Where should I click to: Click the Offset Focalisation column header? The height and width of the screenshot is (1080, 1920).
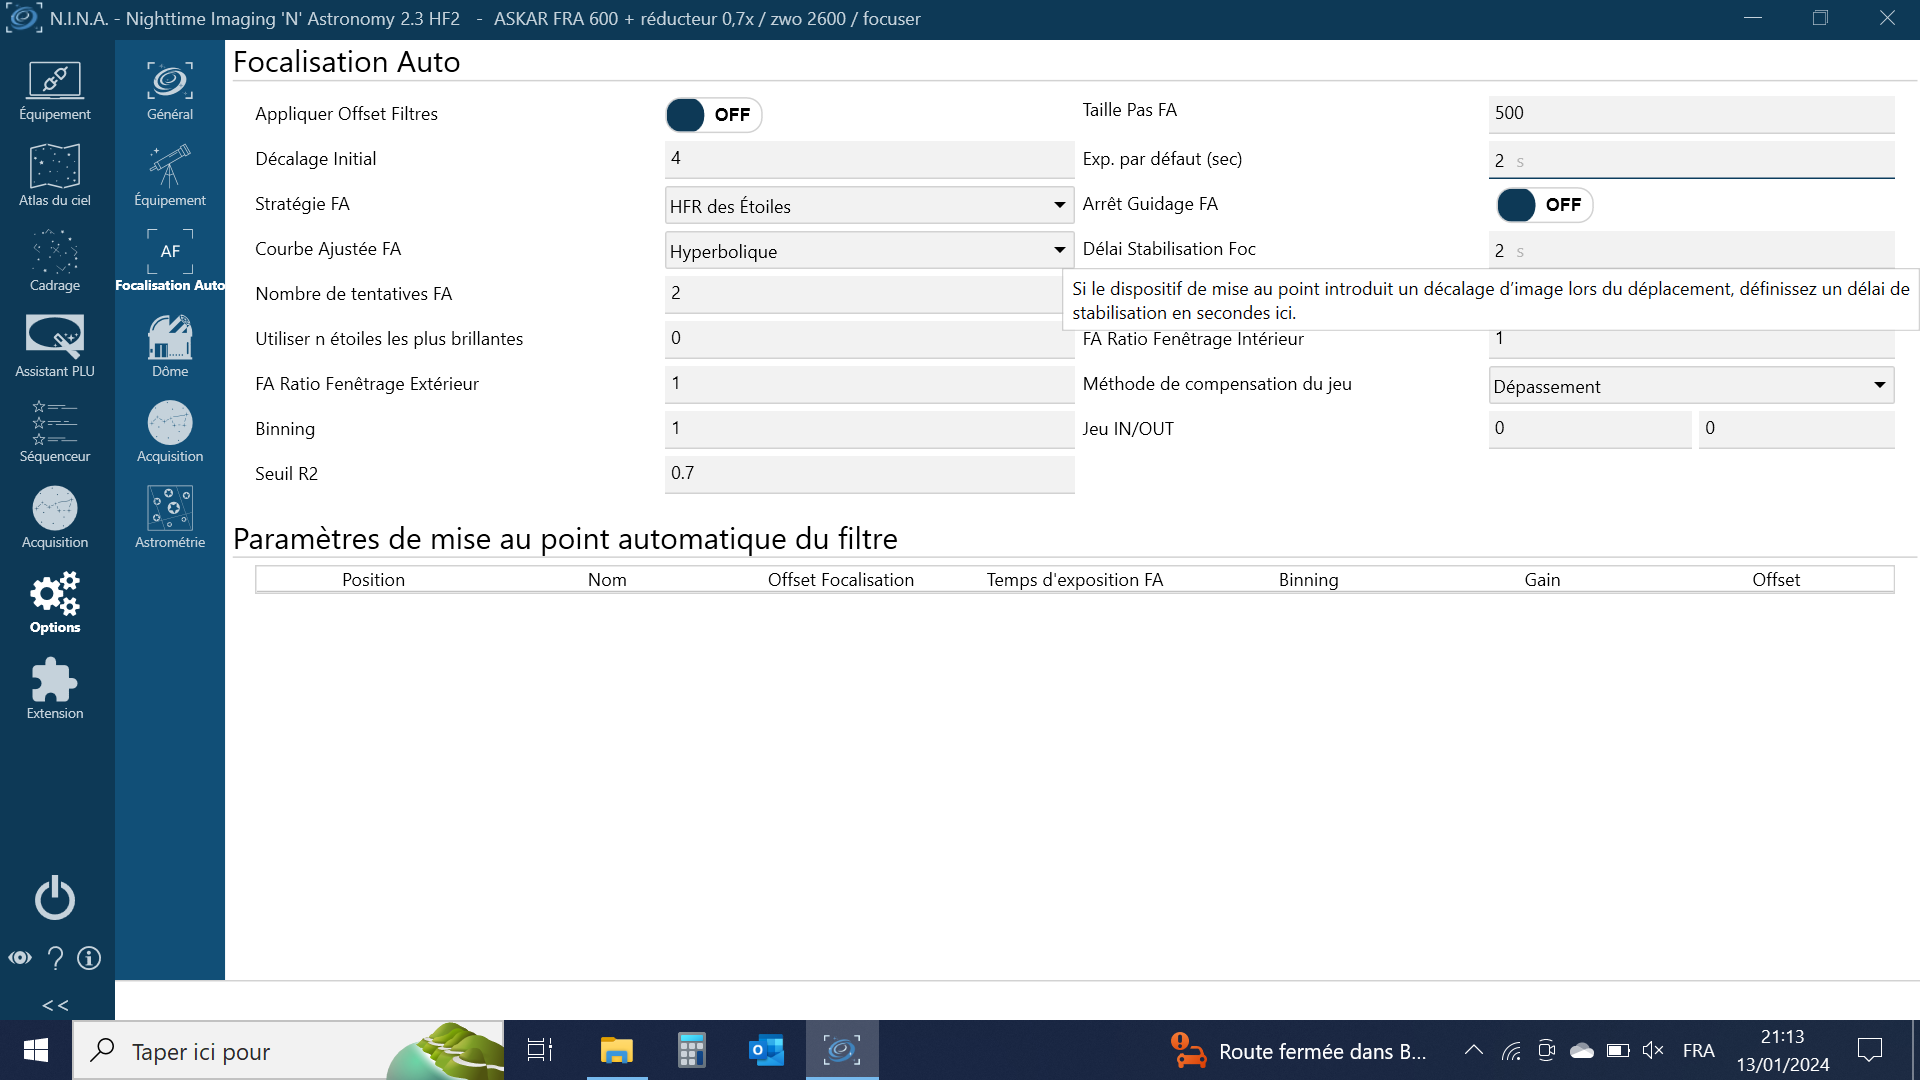pyautogui.click(x=840, y=580)
